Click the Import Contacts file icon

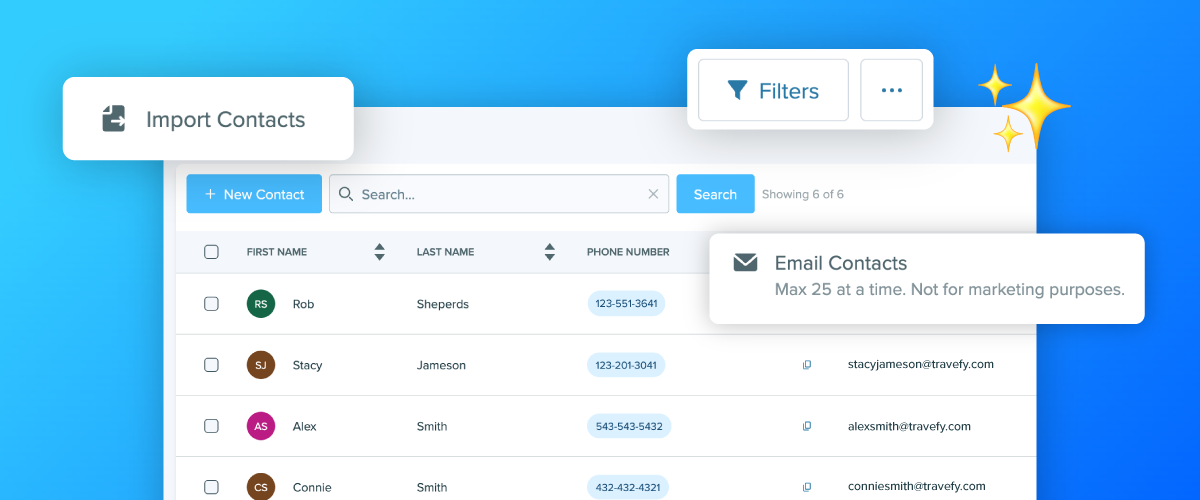(x=114, y=119)
